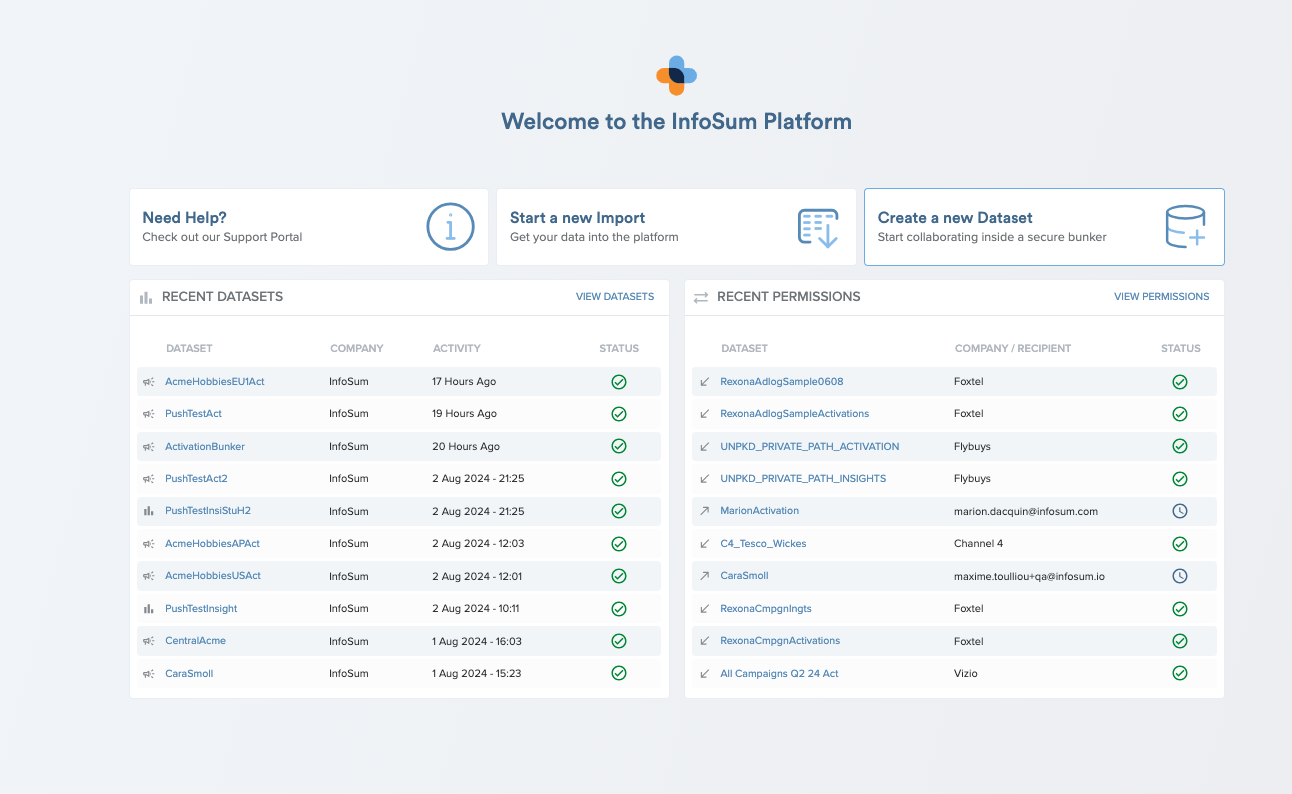This screenshot has width=1292, height=794.
Task: Open the Start a new Import card
Action: (676, 227)
